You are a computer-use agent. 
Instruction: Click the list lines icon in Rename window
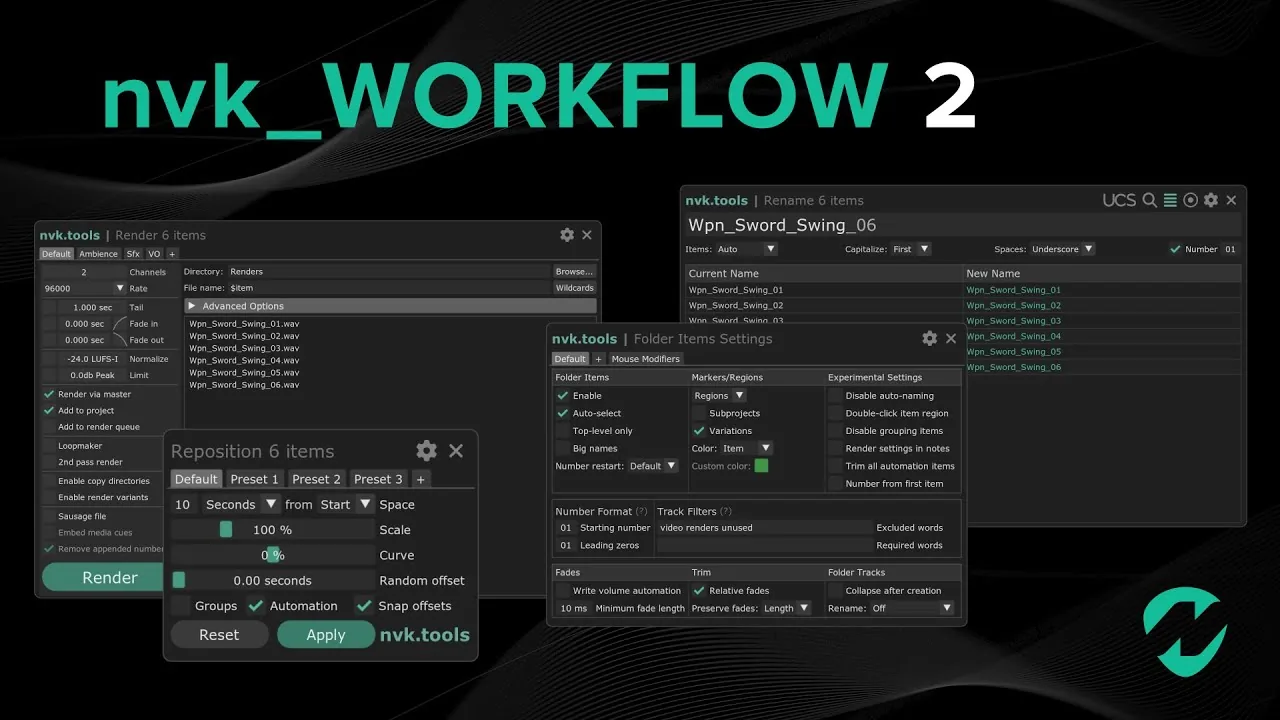click(x=1170, y=200)
